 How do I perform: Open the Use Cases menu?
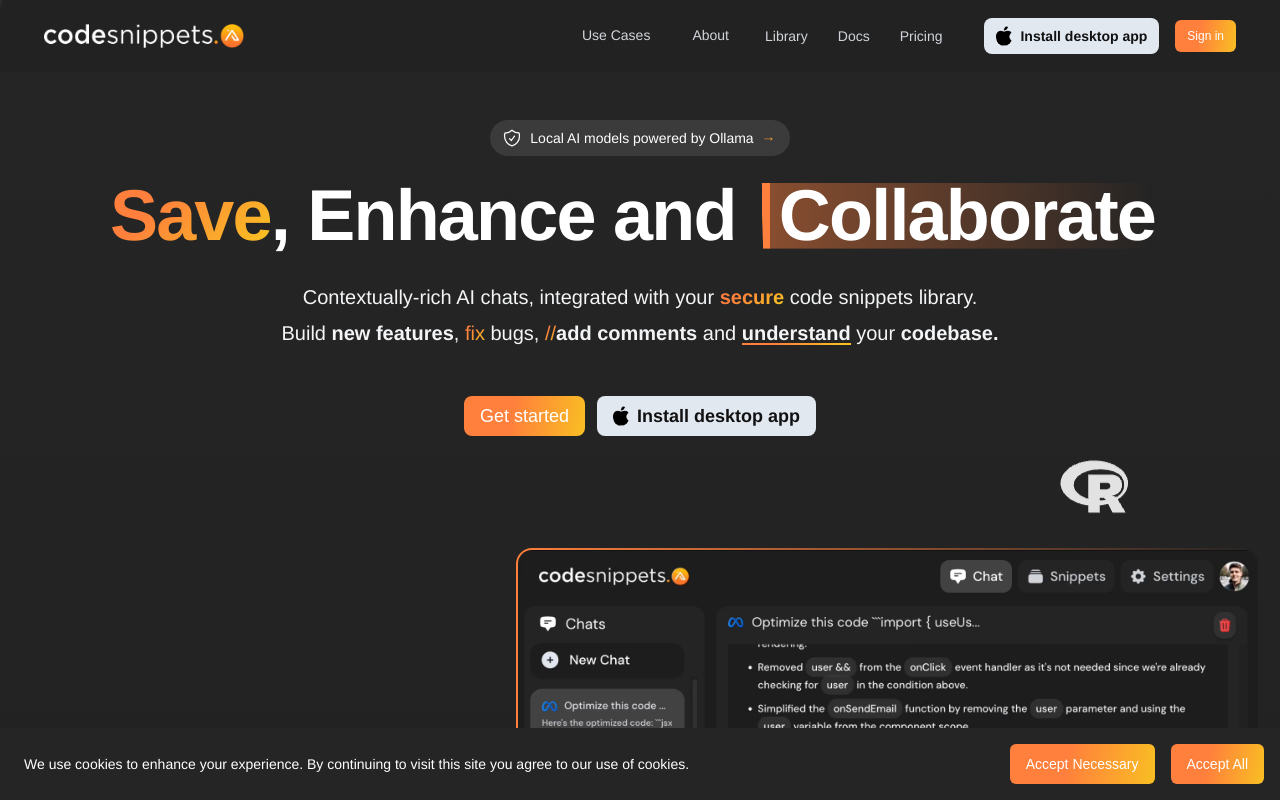[616, 35]
